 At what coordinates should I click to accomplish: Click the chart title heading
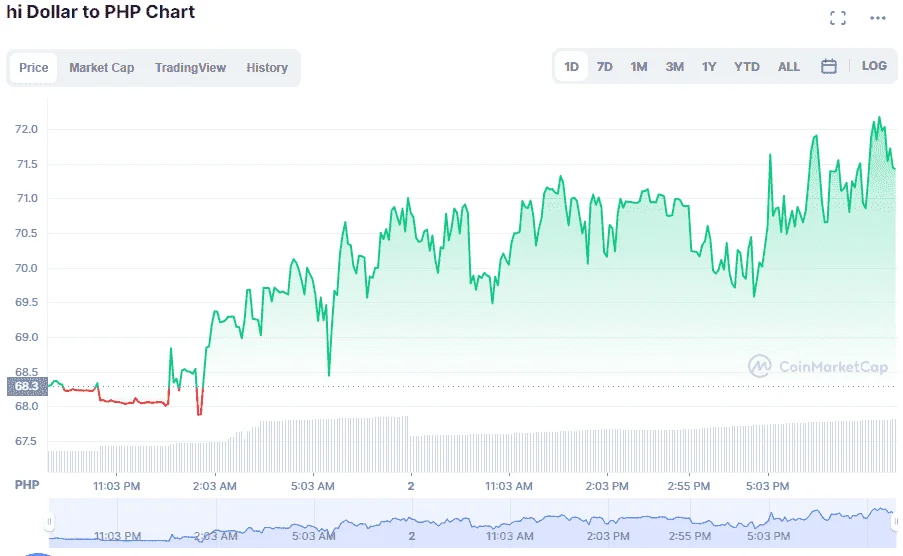[101, 12]
